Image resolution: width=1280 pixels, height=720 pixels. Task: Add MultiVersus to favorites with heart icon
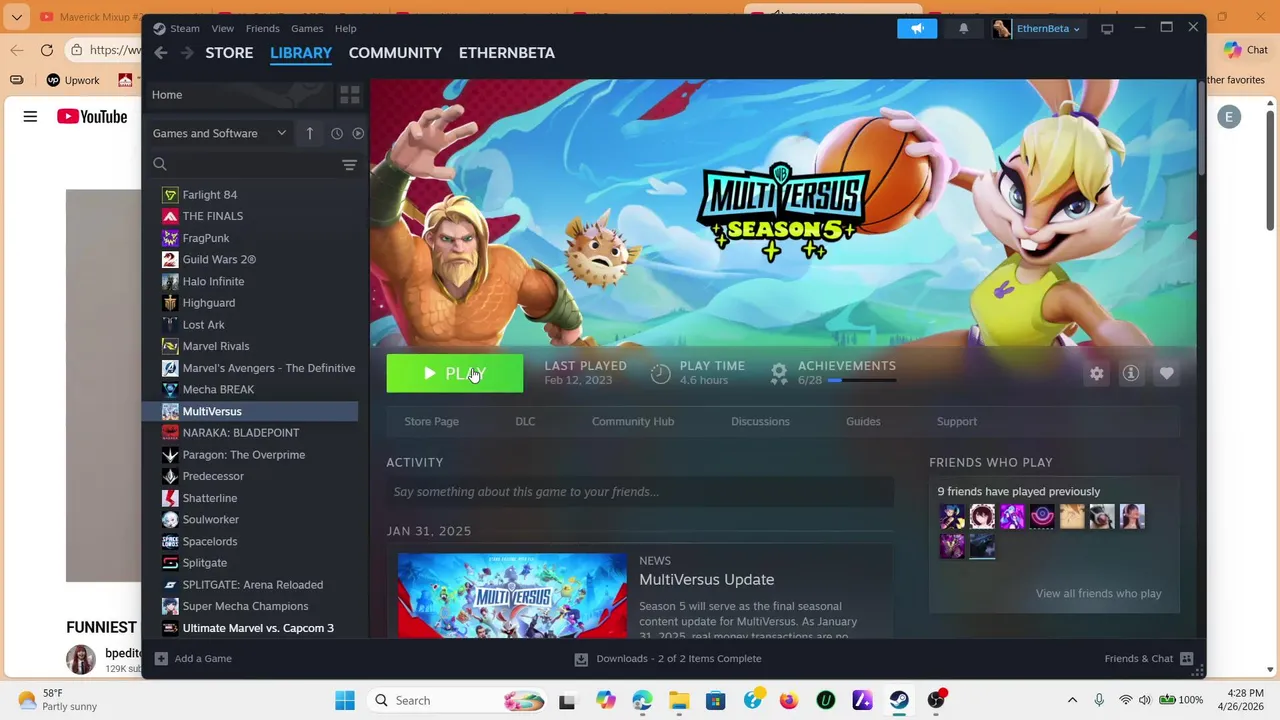pyautogui.click(x=1166, y=373)
